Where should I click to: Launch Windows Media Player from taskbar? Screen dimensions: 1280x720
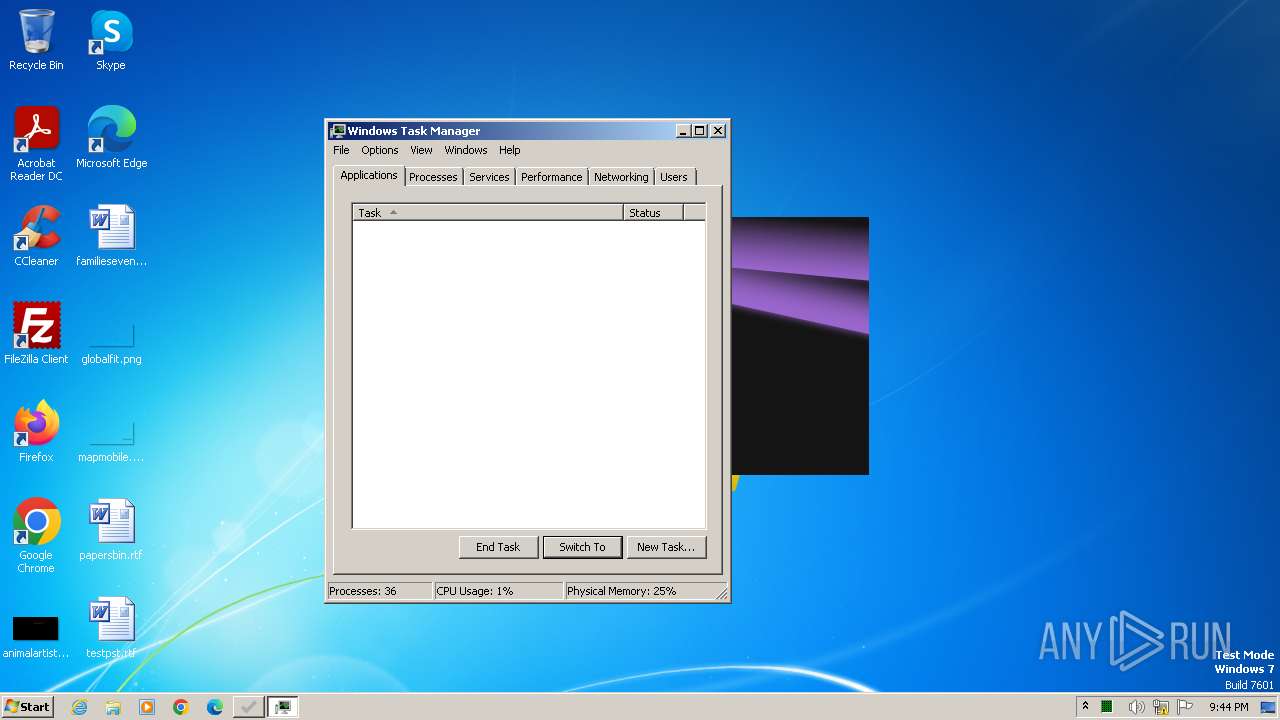(147, 707)
